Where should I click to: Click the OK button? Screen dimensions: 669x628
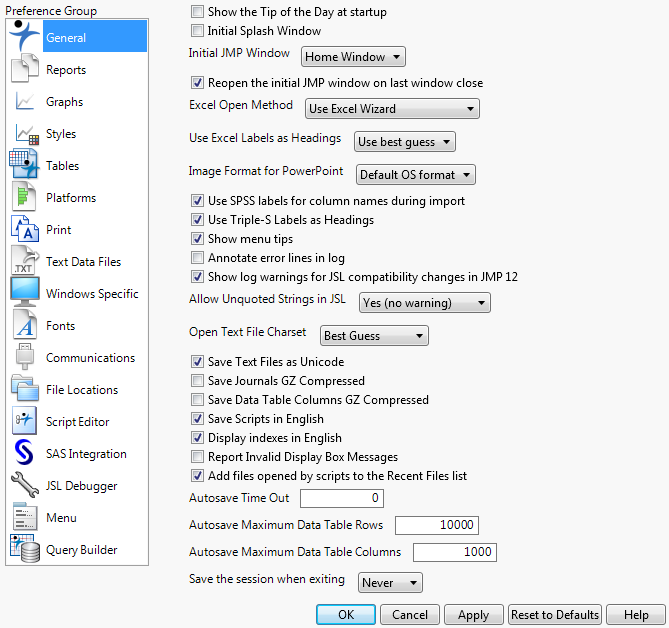click(x=346, y=614)
